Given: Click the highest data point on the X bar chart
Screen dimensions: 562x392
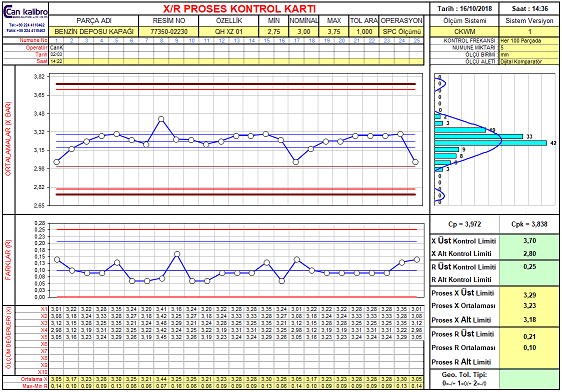Looking at the screenshot, I should click(161, 119).
